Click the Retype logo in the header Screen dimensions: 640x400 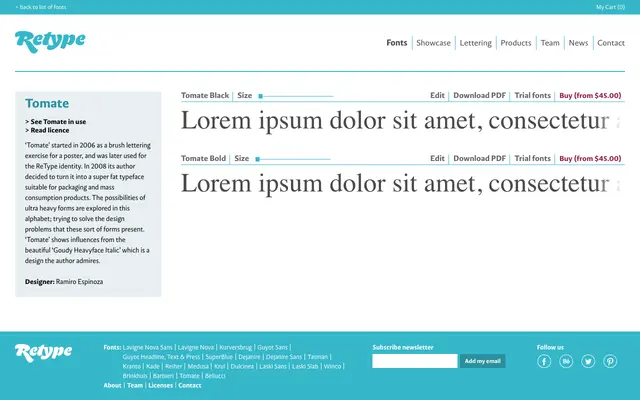[x=50, y=42]
